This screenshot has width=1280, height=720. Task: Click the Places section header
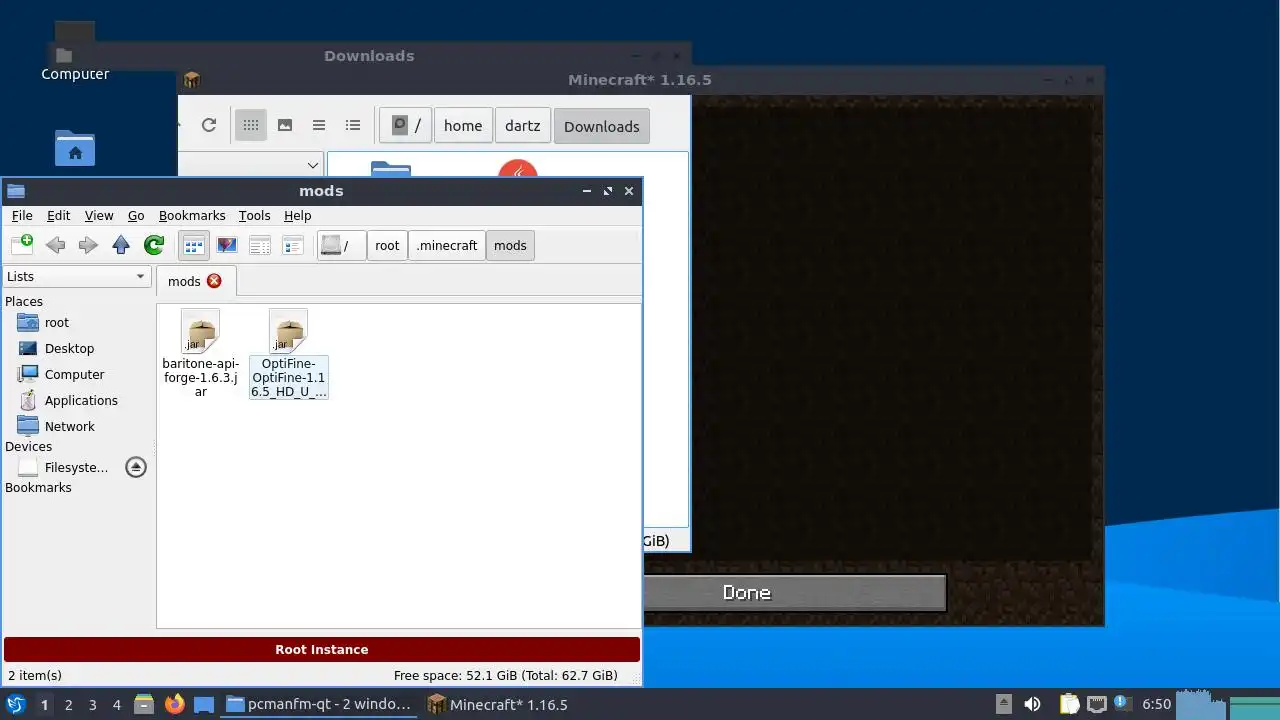24,301
